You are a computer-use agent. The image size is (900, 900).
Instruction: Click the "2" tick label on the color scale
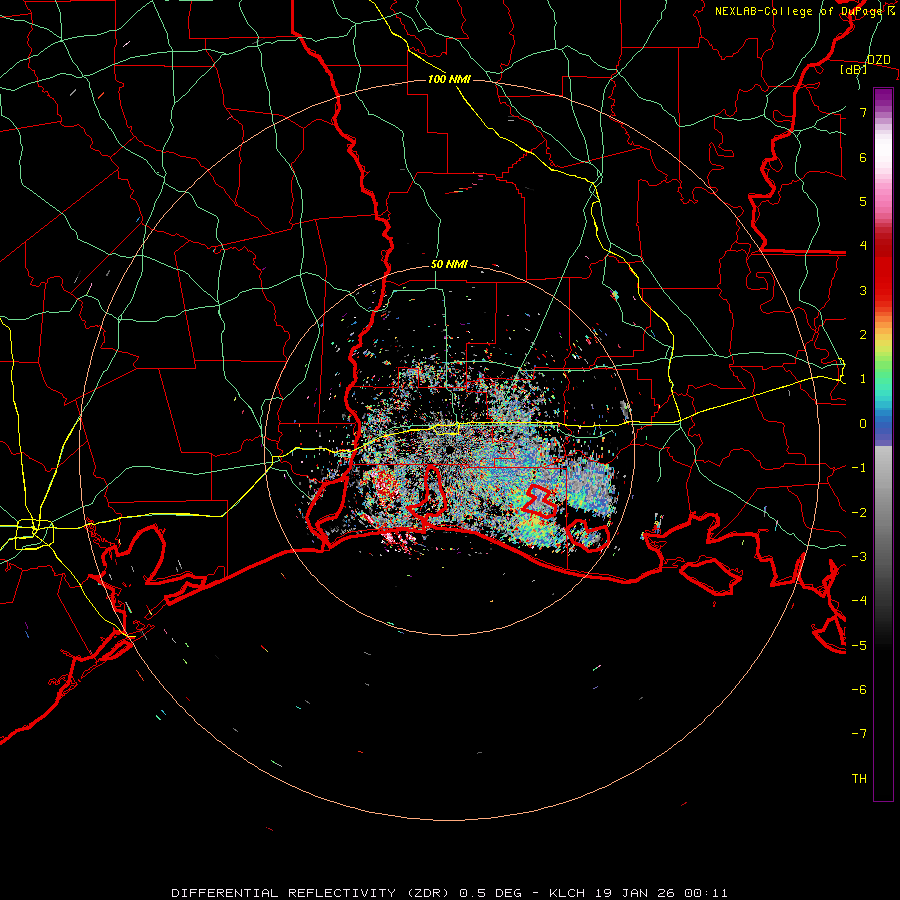pyautogui.click(x=863, y=335)
